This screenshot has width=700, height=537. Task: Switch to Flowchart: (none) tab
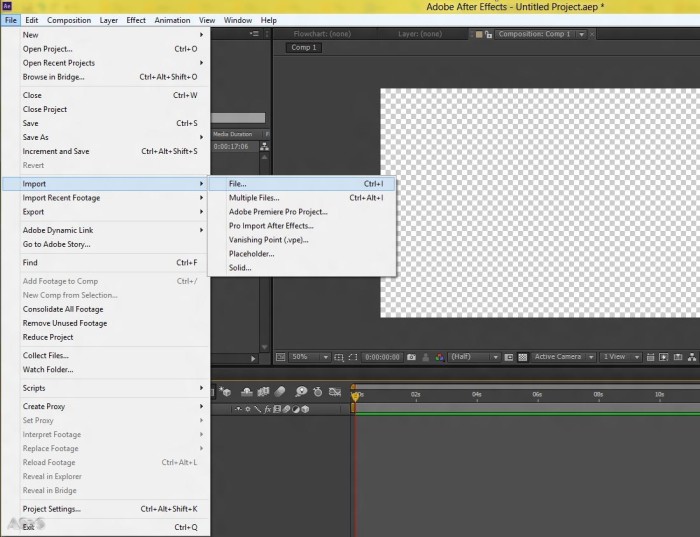(322, 34)
